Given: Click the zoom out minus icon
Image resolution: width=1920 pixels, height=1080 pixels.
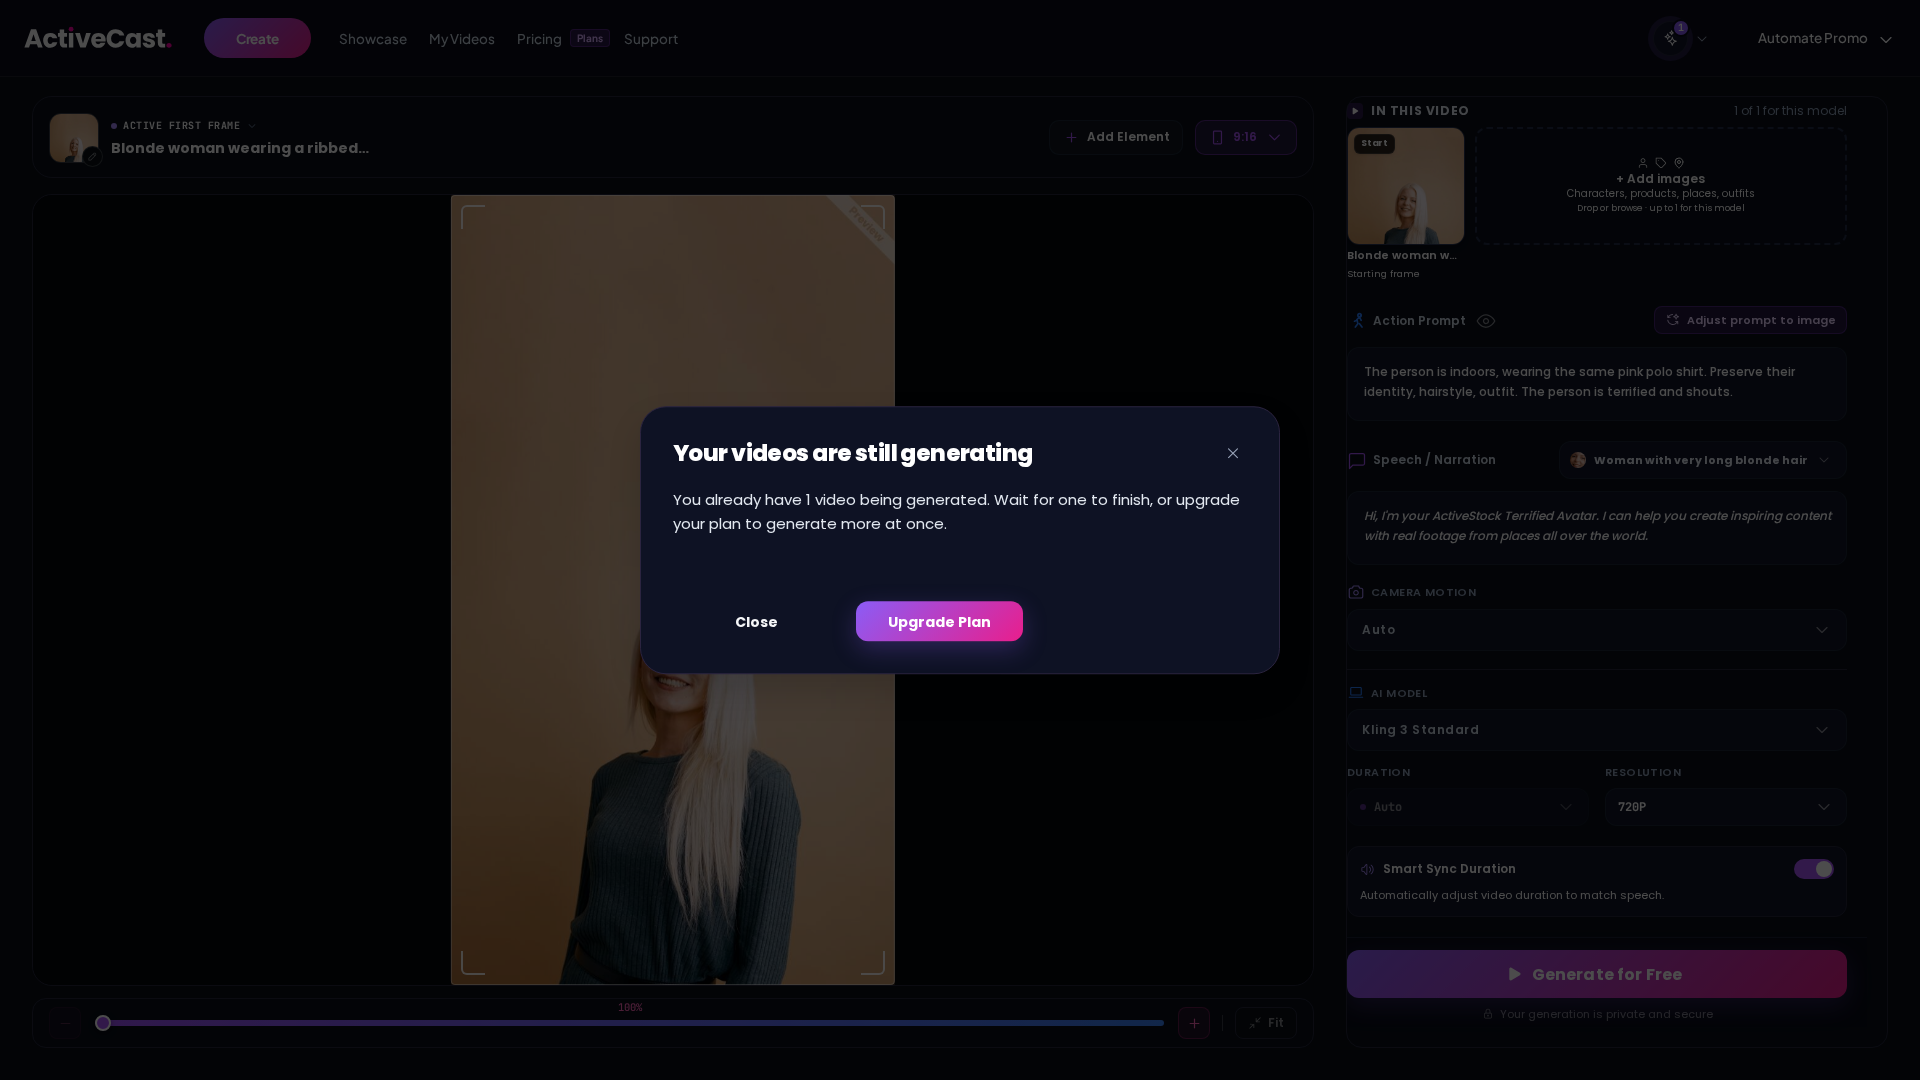Looking at the screenshot, I should 65,1023.
